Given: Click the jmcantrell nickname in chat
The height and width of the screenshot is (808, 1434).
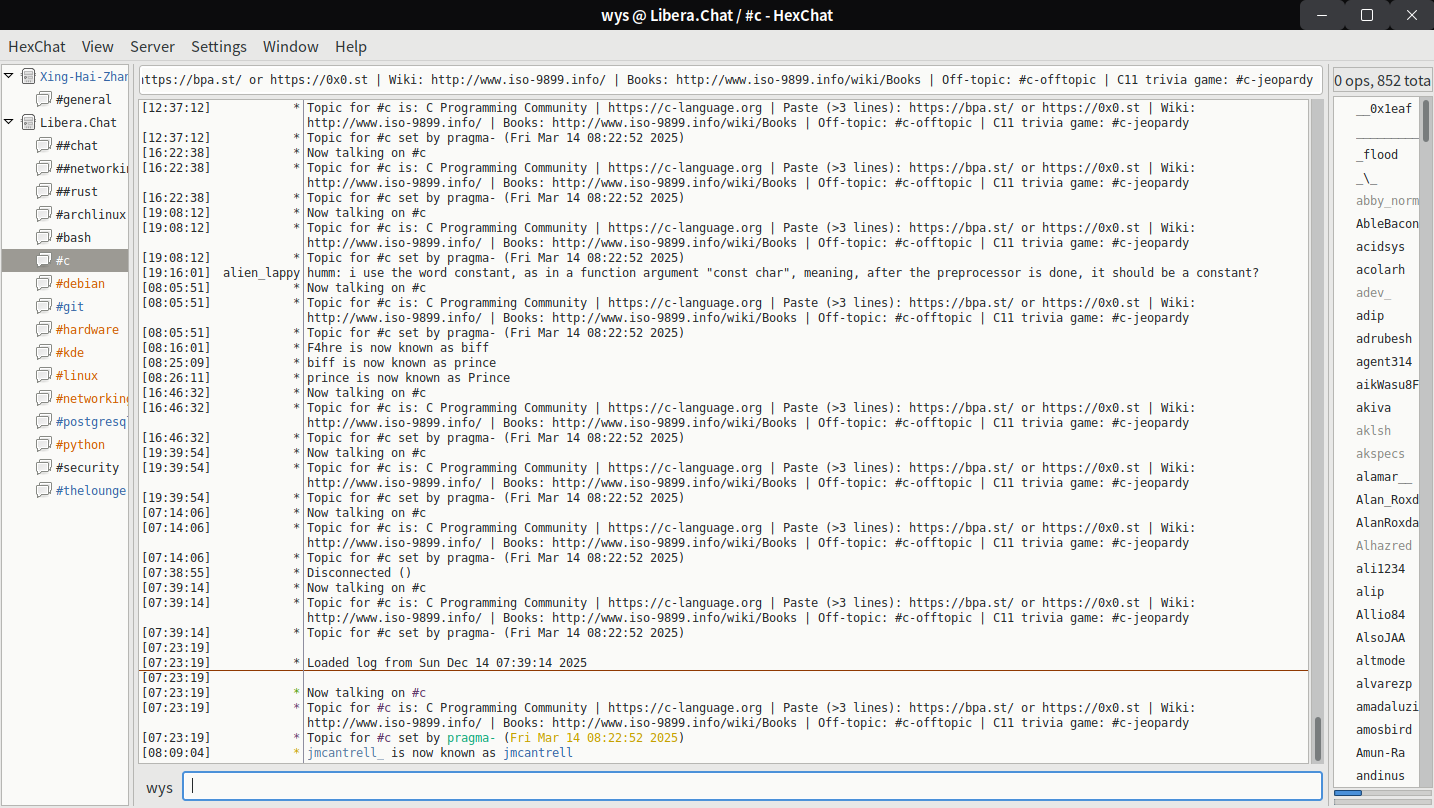Looking at the screenshot, I should coord(537,752).
